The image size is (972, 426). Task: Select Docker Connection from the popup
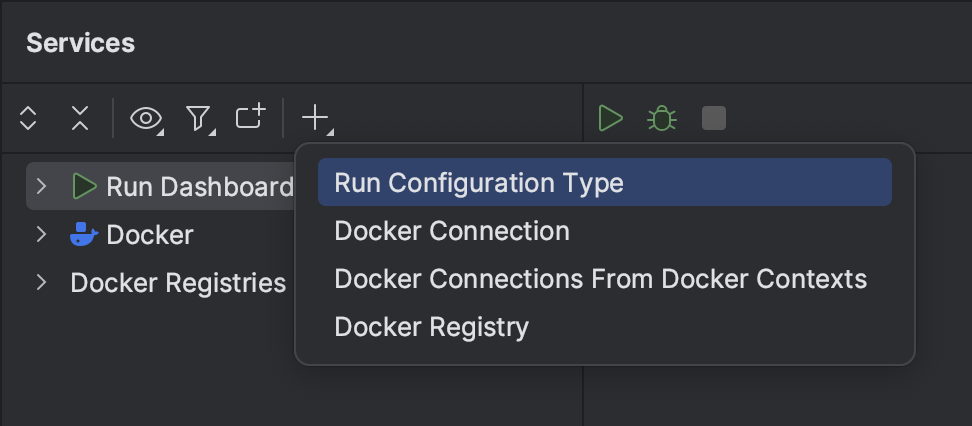point(452,231)
